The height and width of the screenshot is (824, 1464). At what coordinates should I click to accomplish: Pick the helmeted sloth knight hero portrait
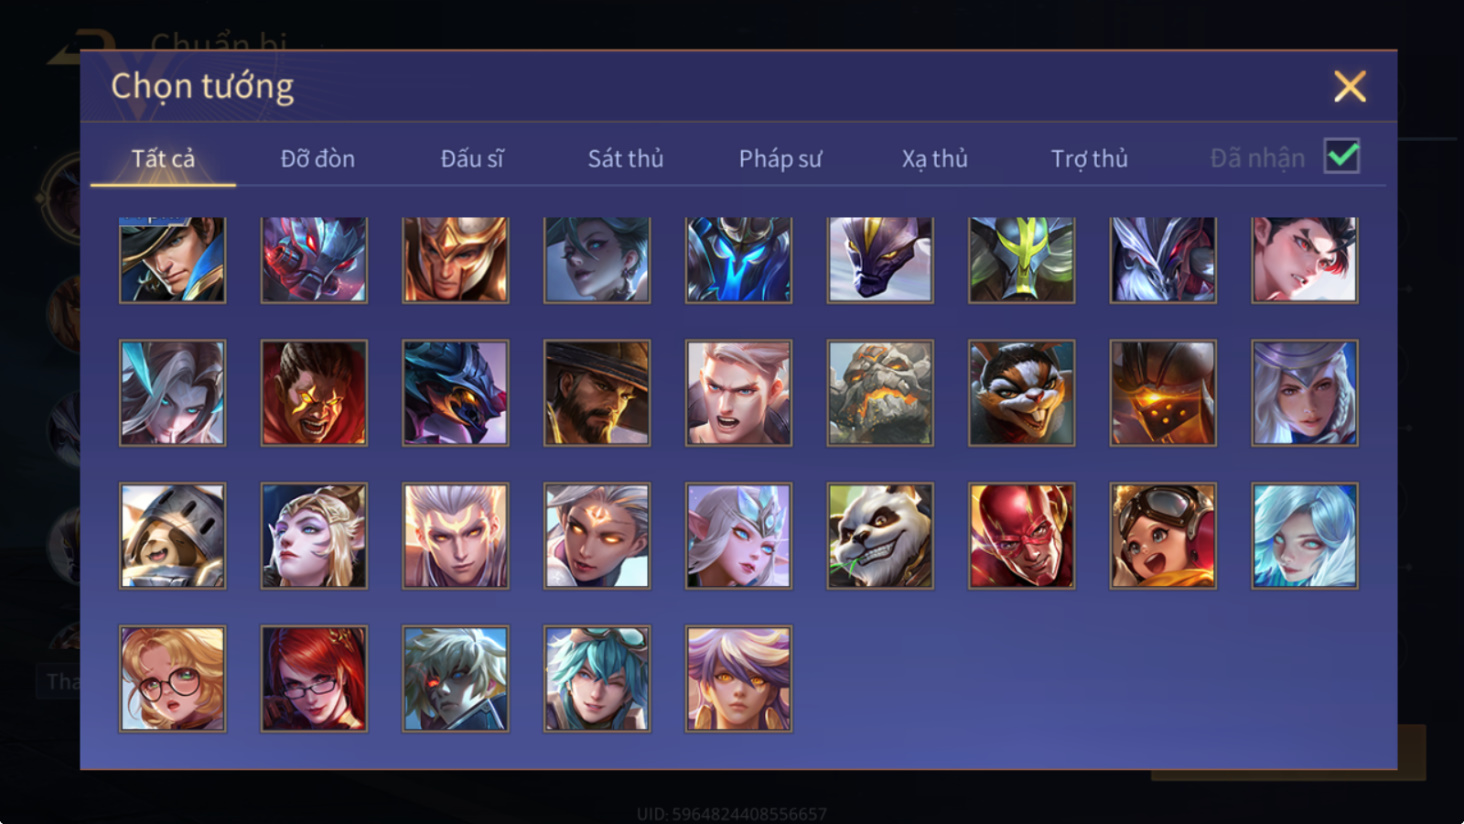pos(172,536)
